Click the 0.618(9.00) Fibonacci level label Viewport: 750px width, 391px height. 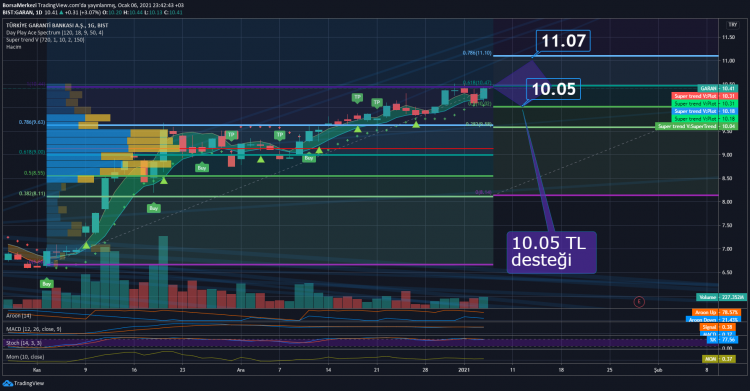pyautogui.click(x=32, y=152)
